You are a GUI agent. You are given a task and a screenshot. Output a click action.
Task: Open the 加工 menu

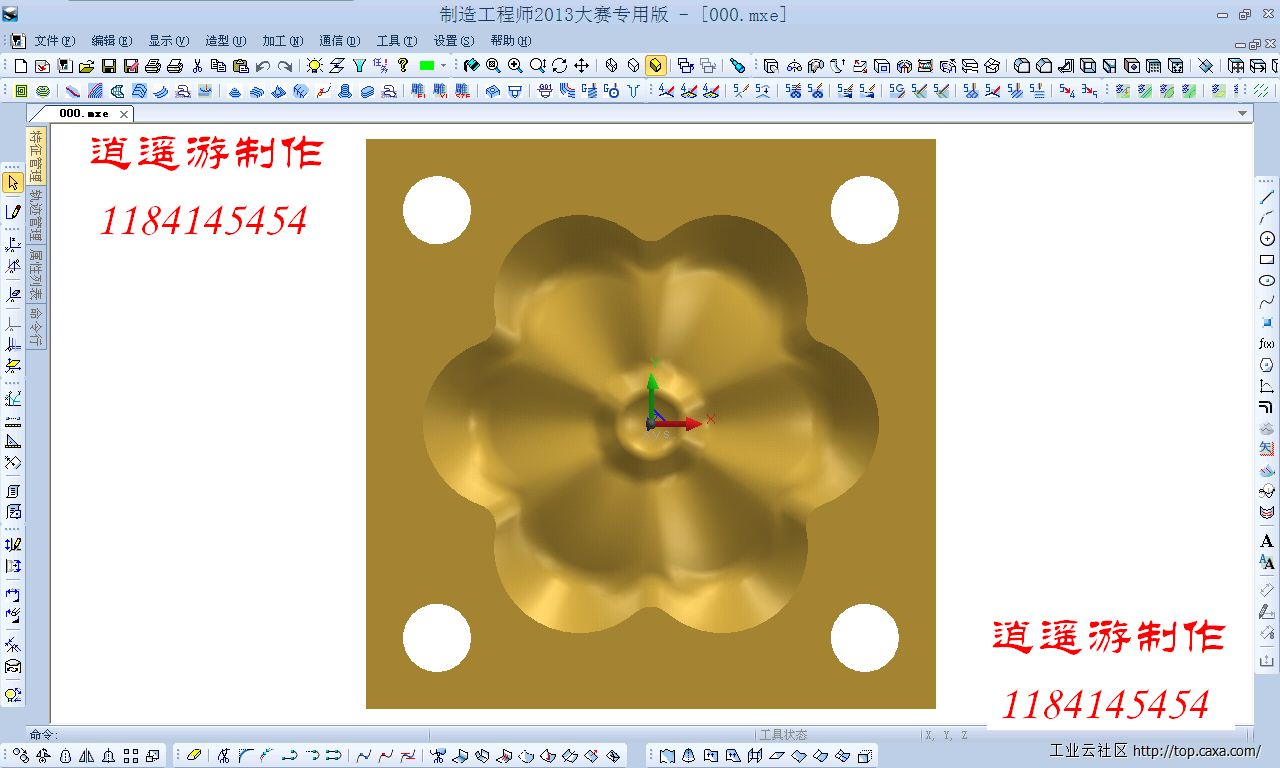tap(282, 41)
